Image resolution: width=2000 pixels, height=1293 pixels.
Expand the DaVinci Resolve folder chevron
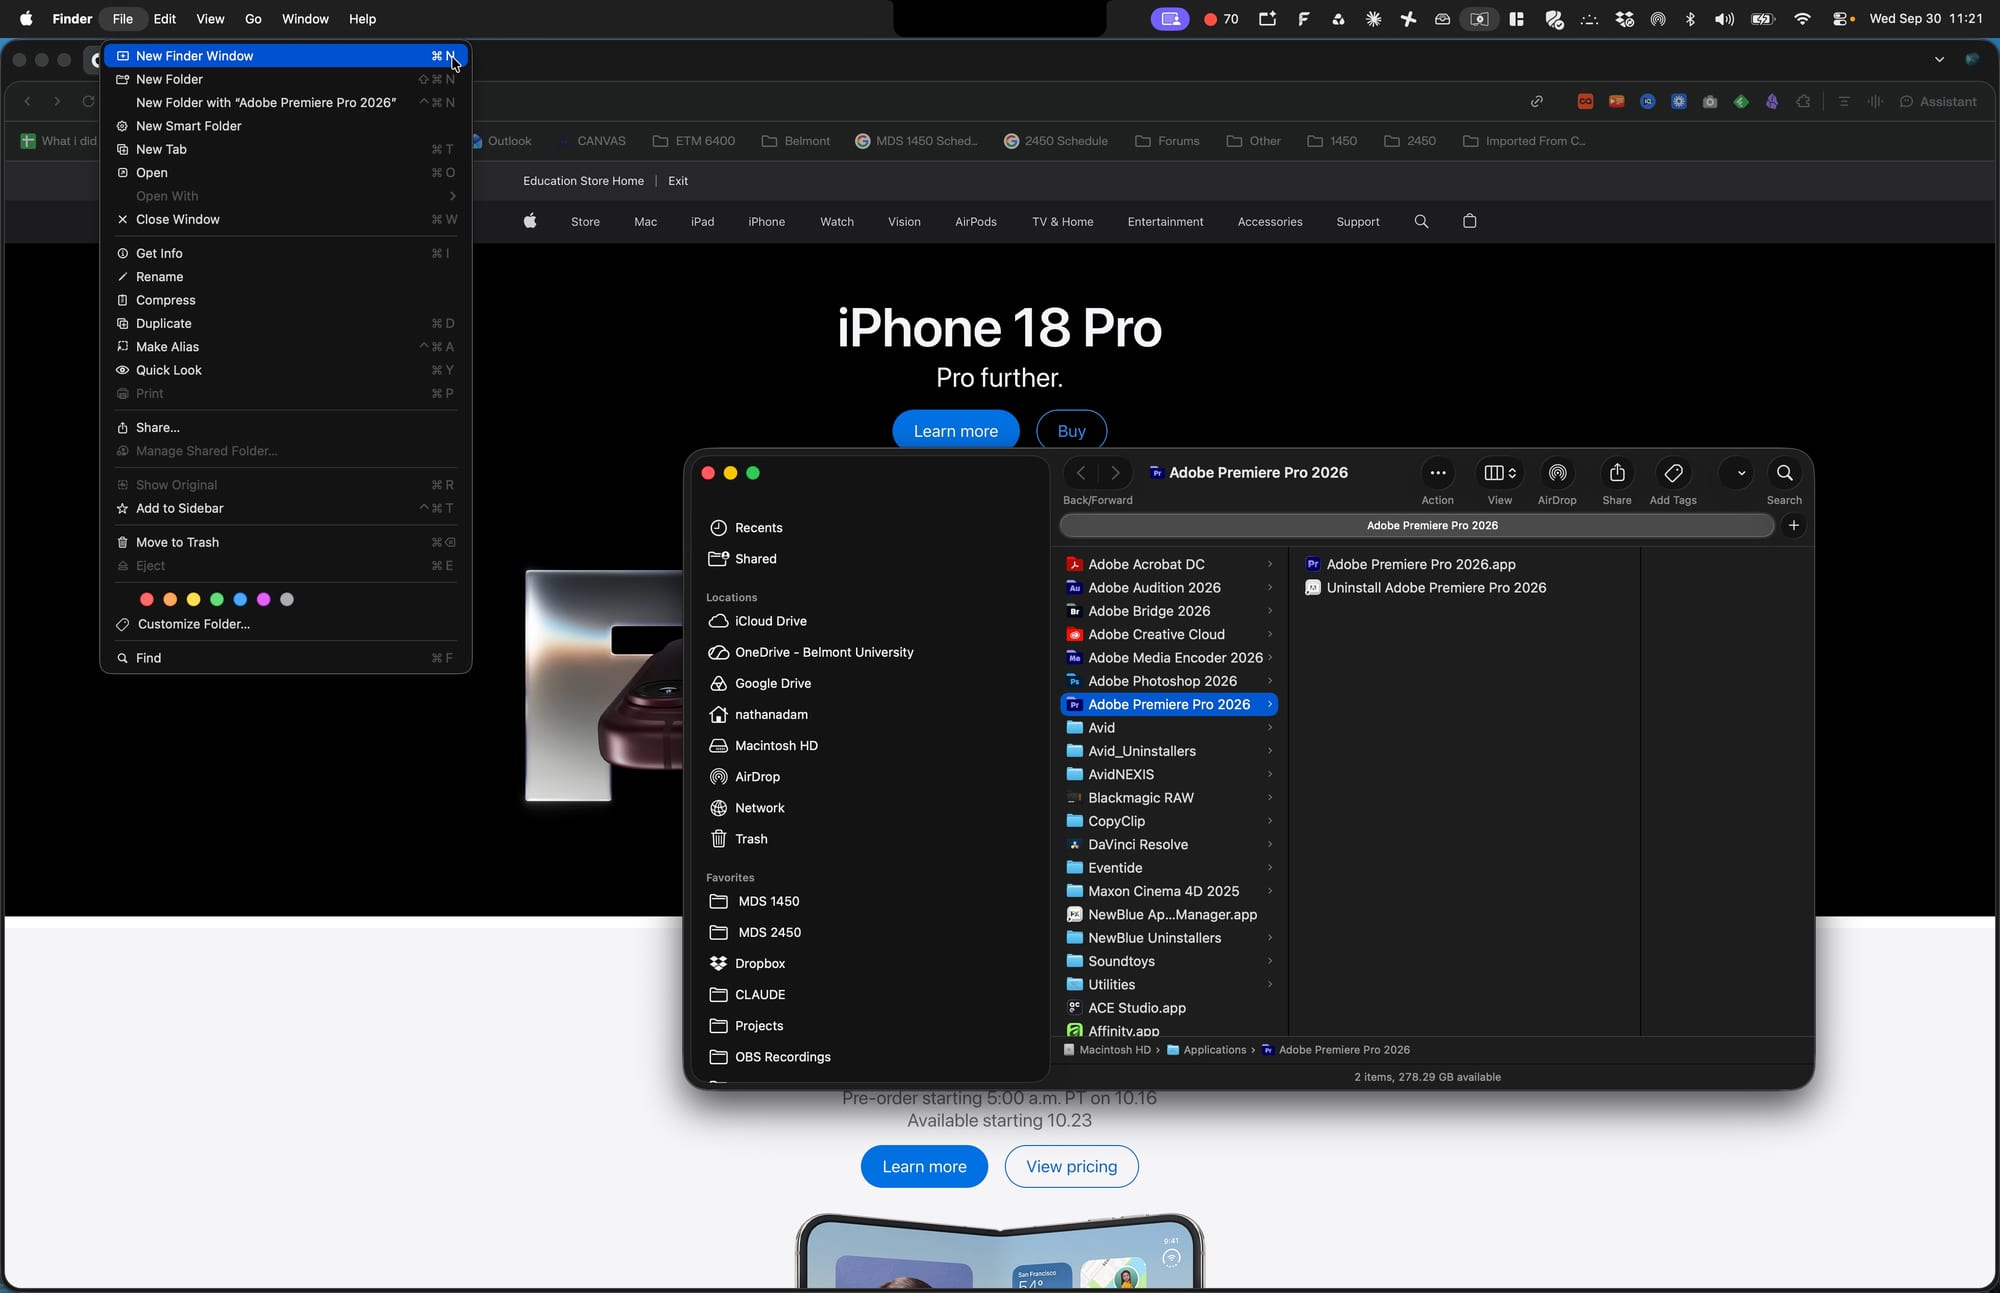[1270, 845]
